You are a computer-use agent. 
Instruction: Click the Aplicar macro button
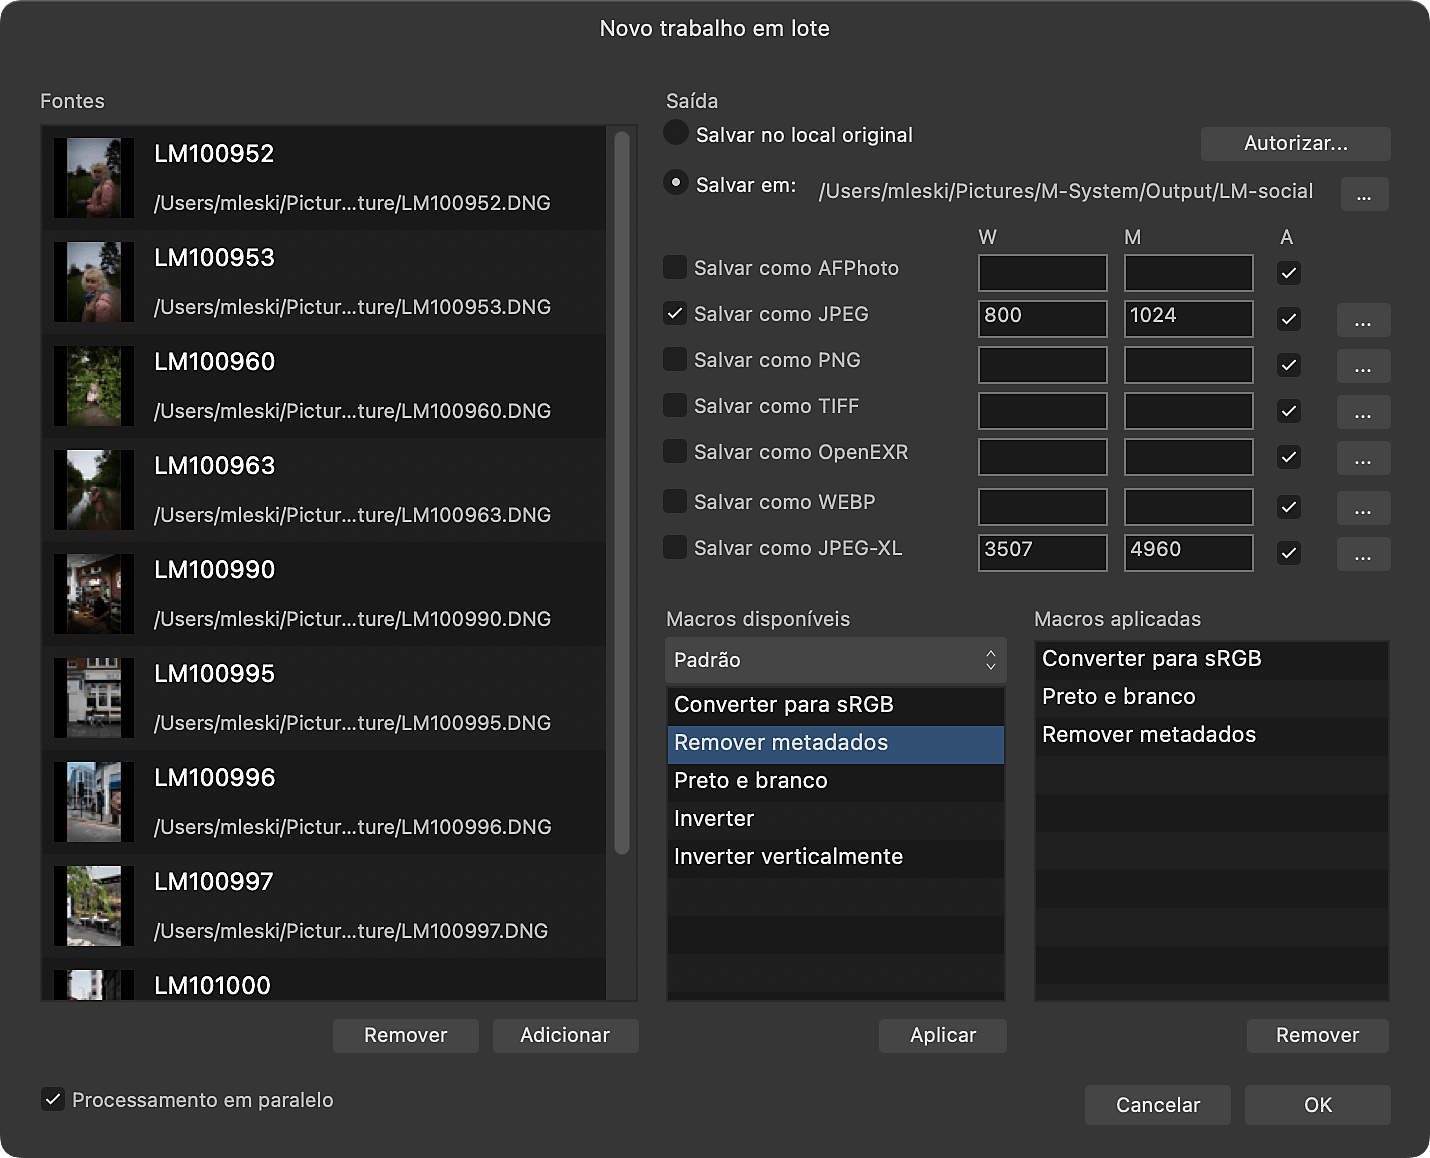[942, 1035]
